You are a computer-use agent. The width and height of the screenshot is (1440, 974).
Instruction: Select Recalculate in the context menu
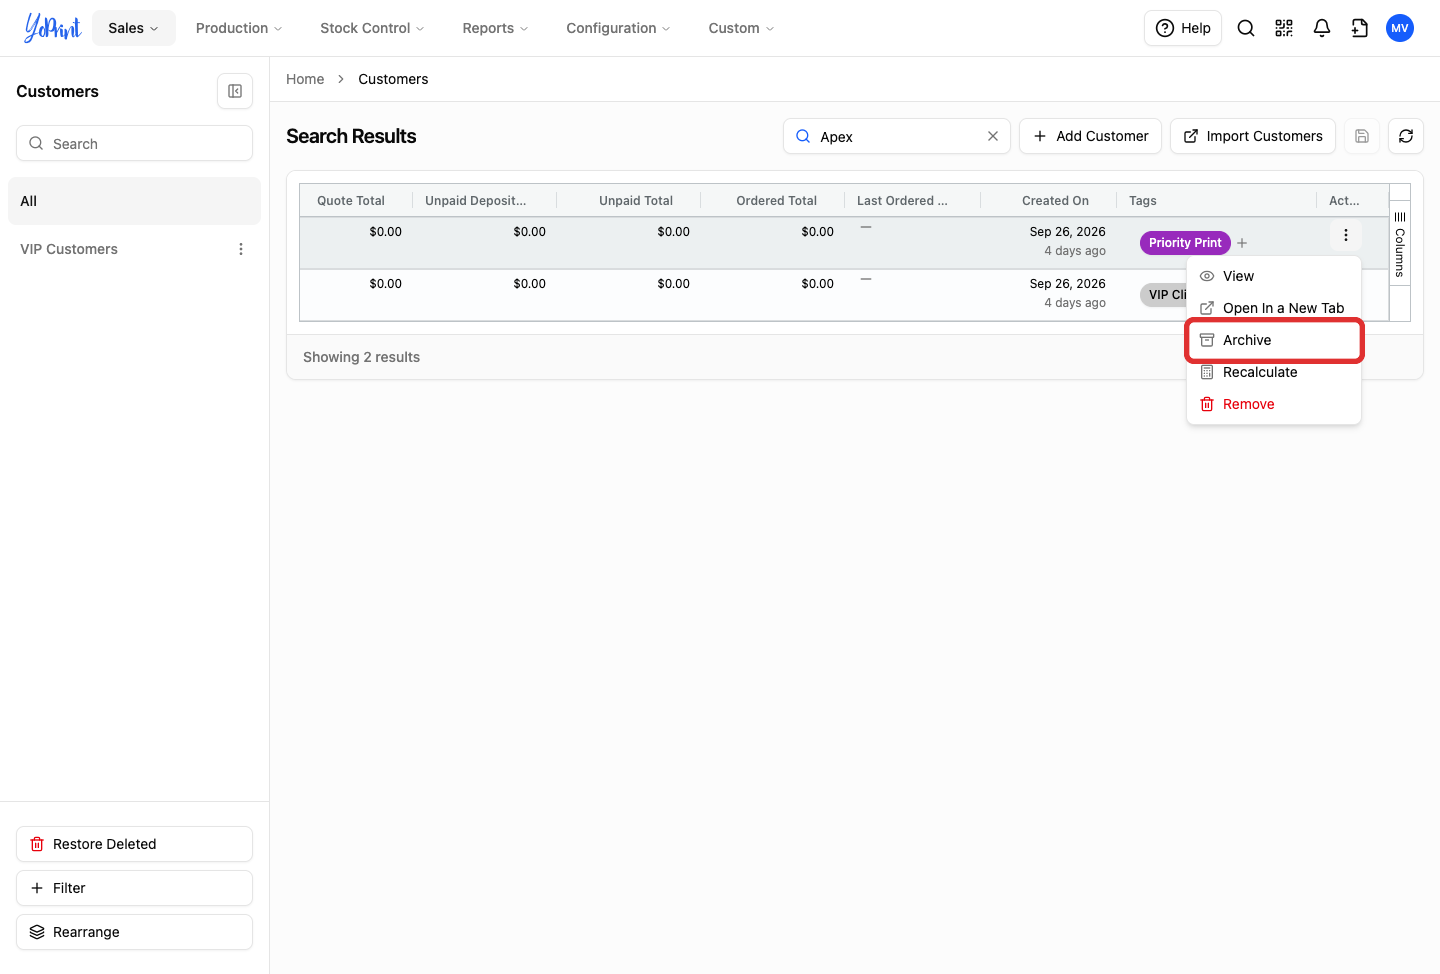click(x=1274, y=372)
